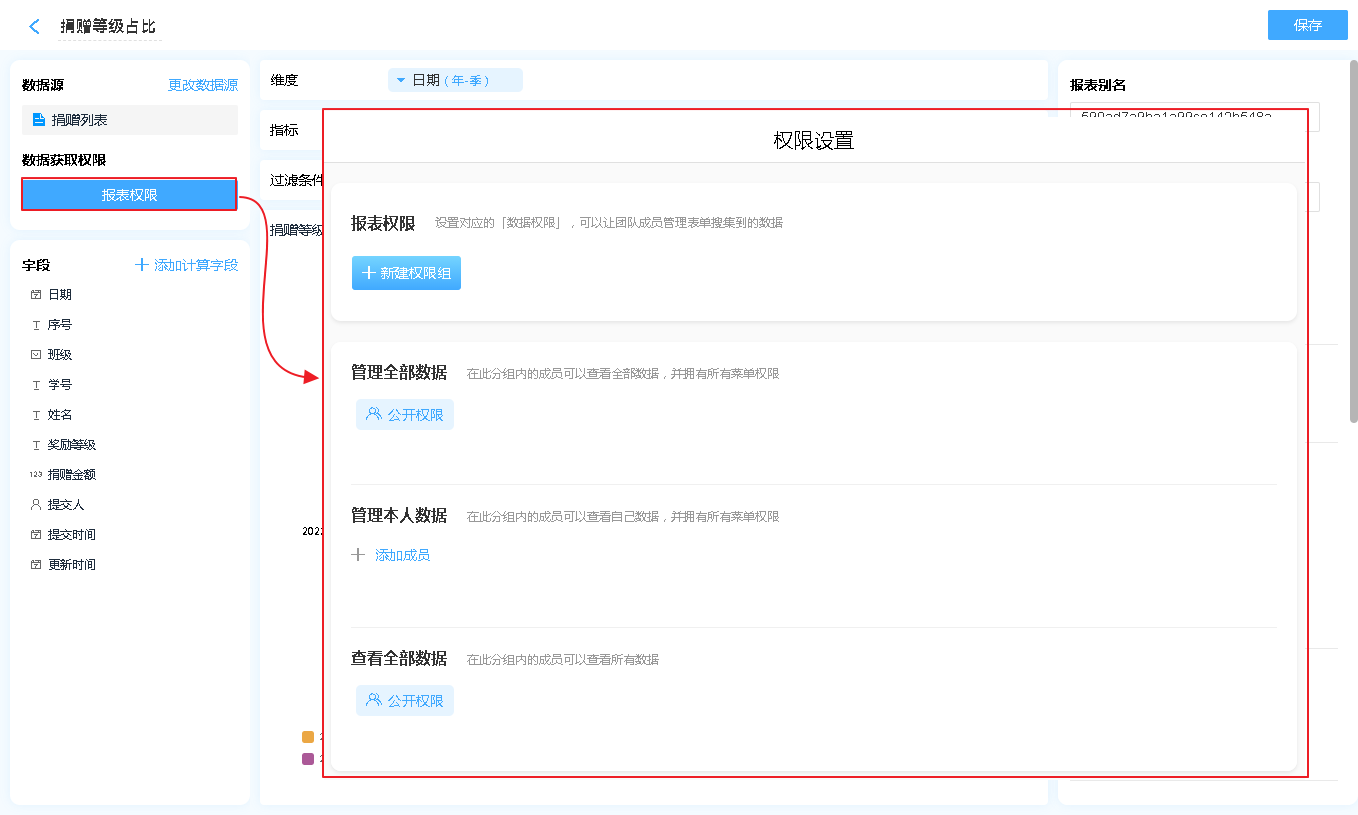Click the orange legend color swatch
Viewport: 1358px width, 815px height.
pyautogui.click(x=308, y=737)
